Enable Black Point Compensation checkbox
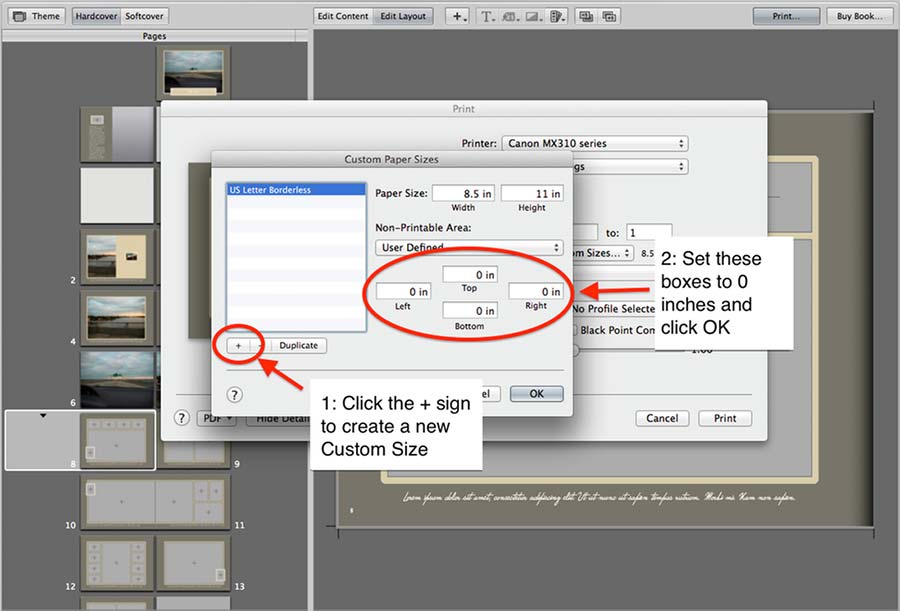This screenshot has width=900, height=611. 576,330
